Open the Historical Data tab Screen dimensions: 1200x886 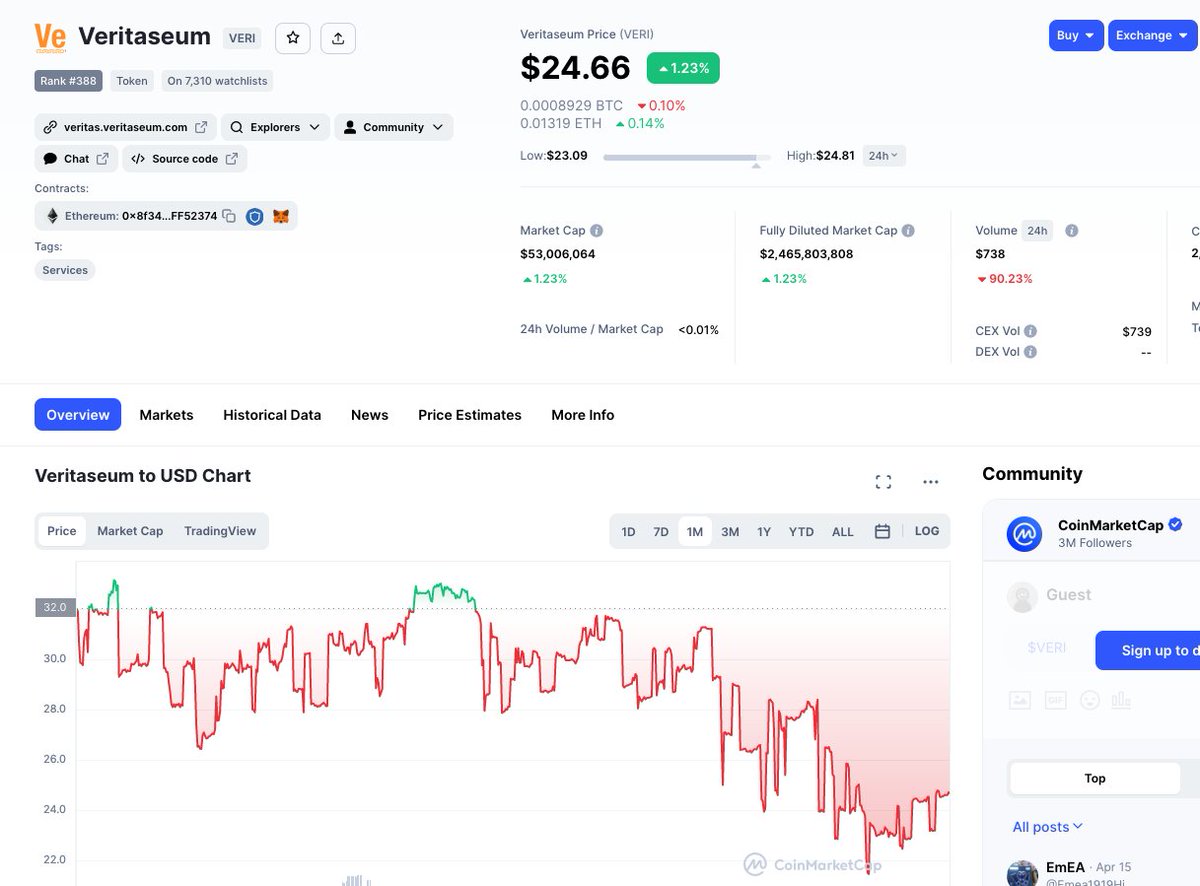(x=272, y=415)
